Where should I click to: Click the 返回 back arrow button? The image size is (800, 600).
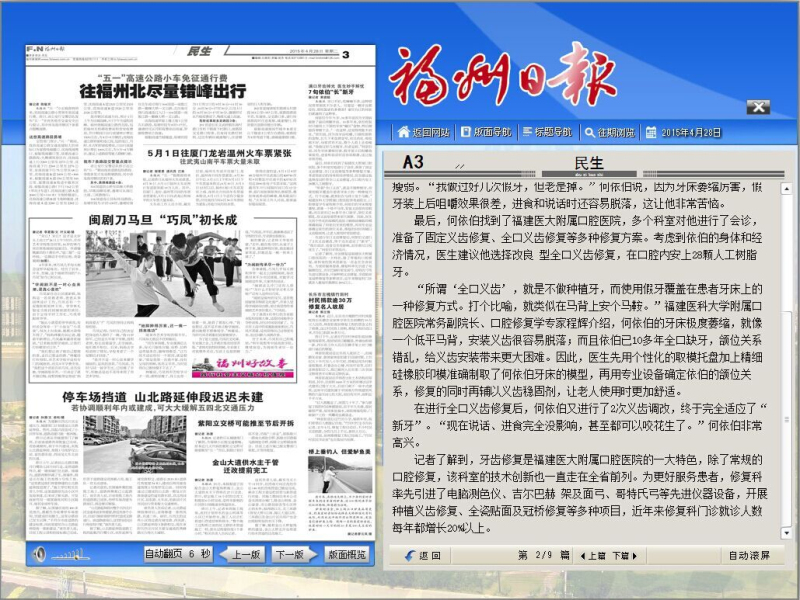[422, 555]
